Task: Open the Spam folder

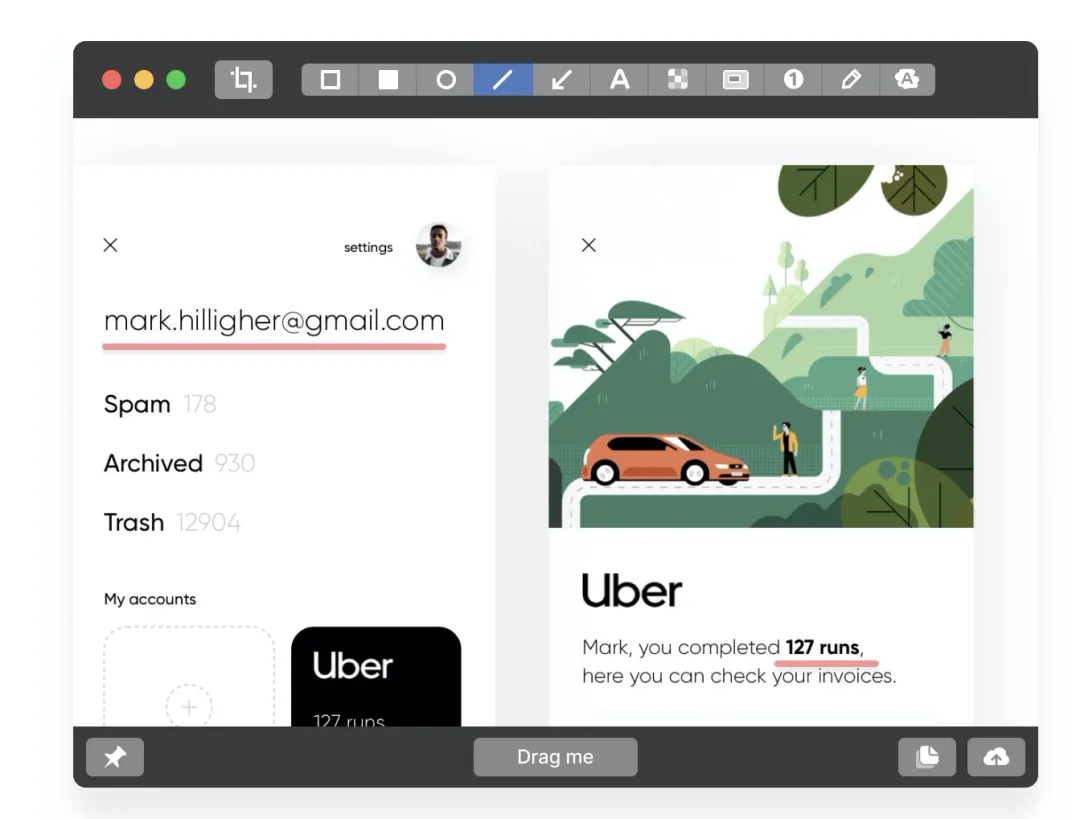Action: [160, 404]
